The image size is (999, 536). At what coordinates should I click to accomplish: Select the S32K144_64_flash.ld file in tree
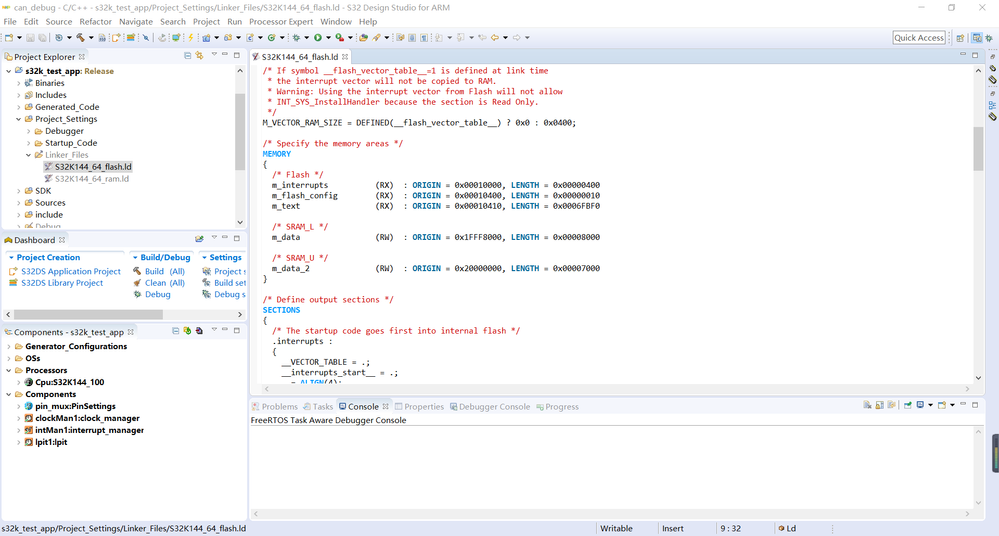pos(93,167)
